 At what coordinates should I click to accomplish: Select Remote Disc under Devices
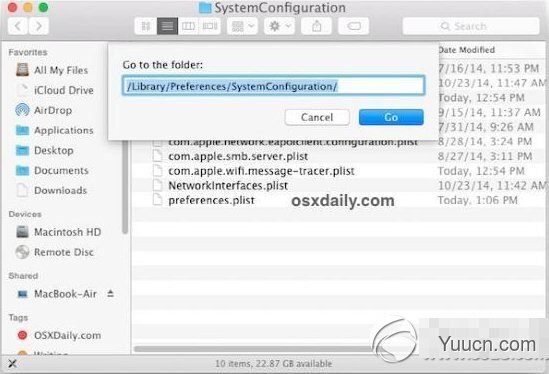[55, 252]
